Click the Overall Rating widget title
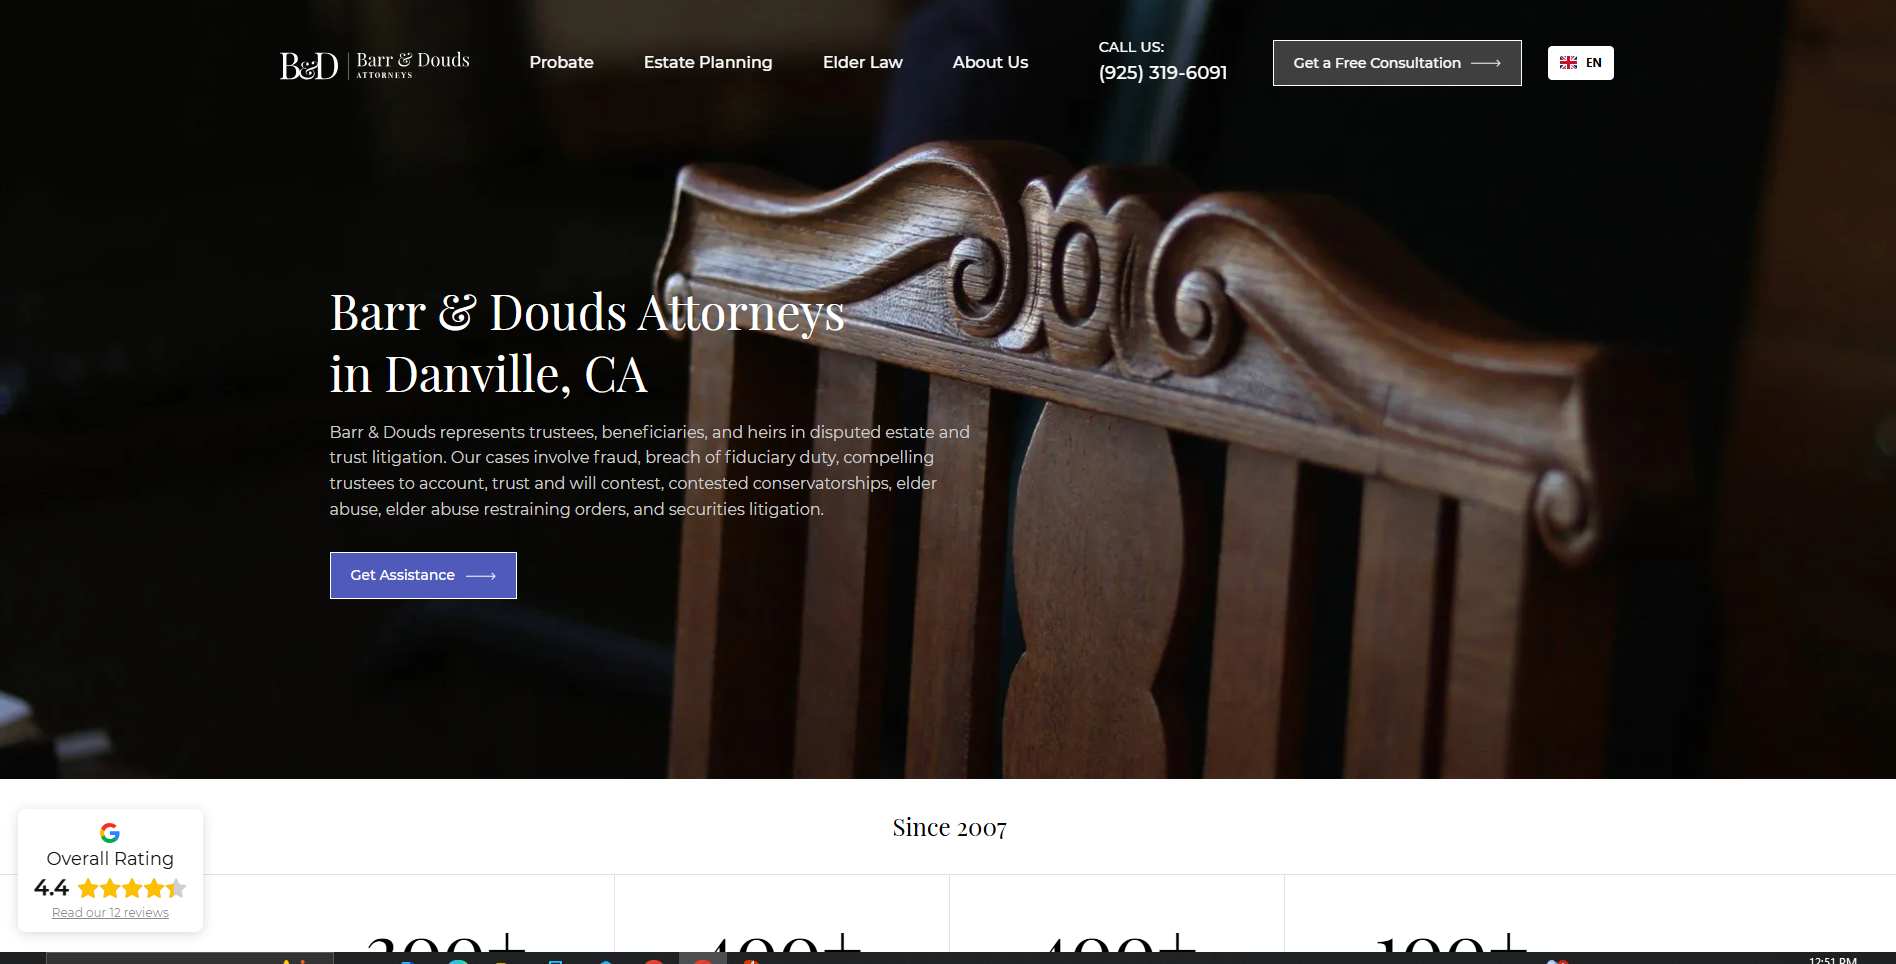Screen dimensions: 1896x964 110,859
